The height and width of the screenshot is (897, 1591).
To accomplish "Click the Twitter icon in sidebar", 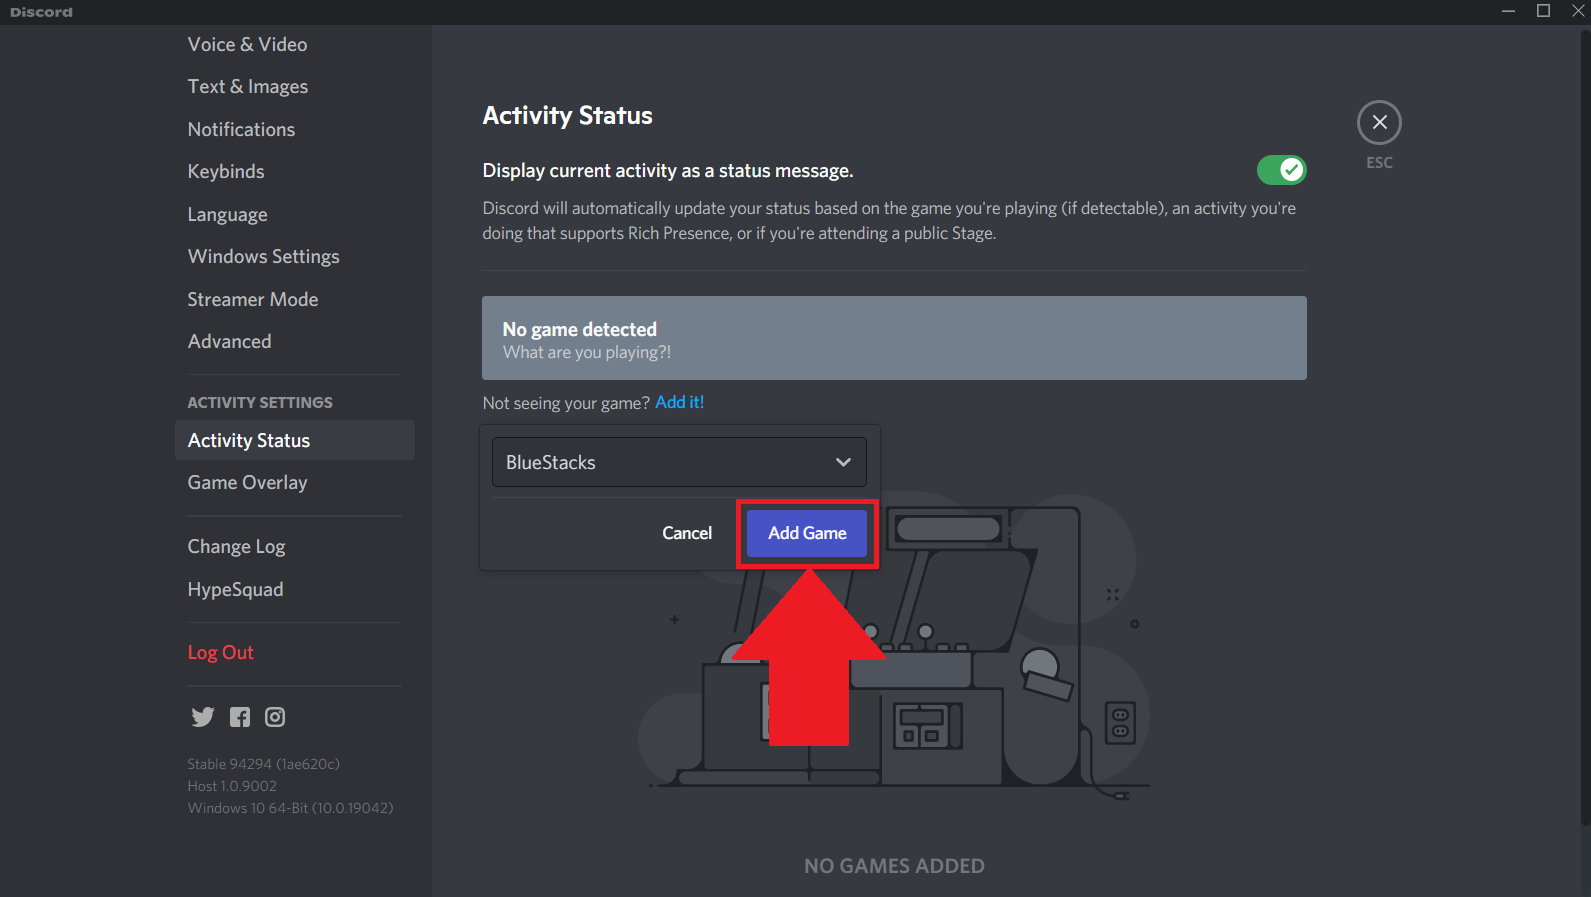I will 203,717.
